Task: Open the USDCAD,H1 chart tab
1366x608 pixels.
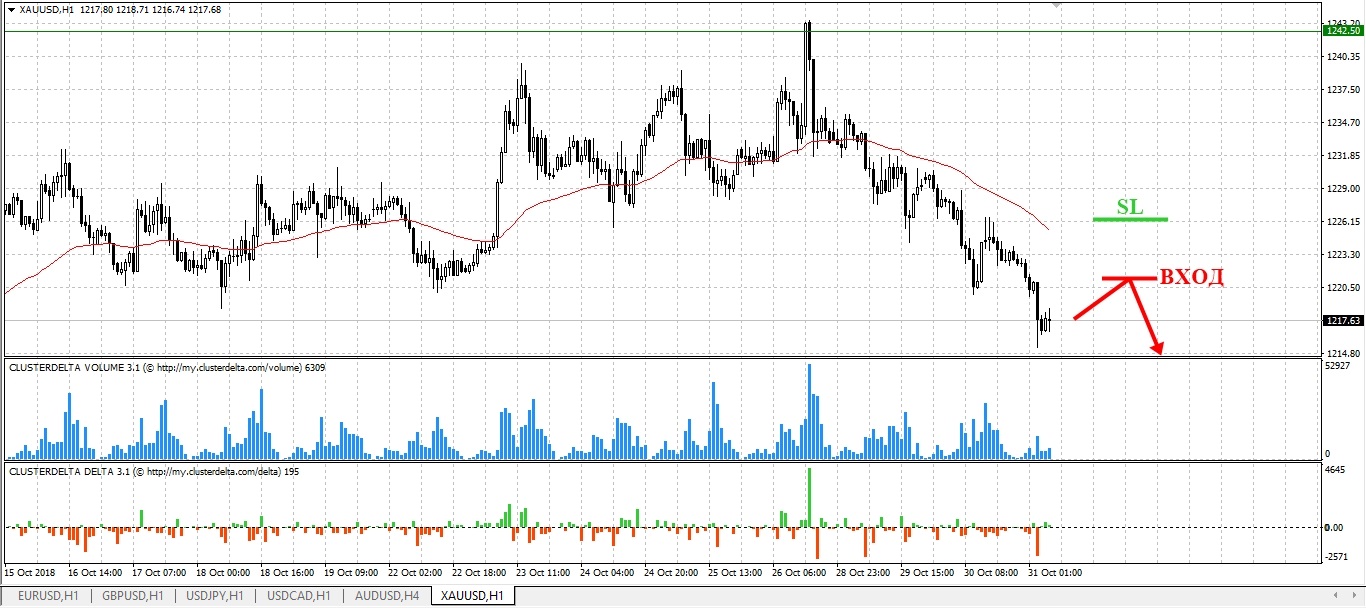Action: pyautogui.click(x=297, y=596)
